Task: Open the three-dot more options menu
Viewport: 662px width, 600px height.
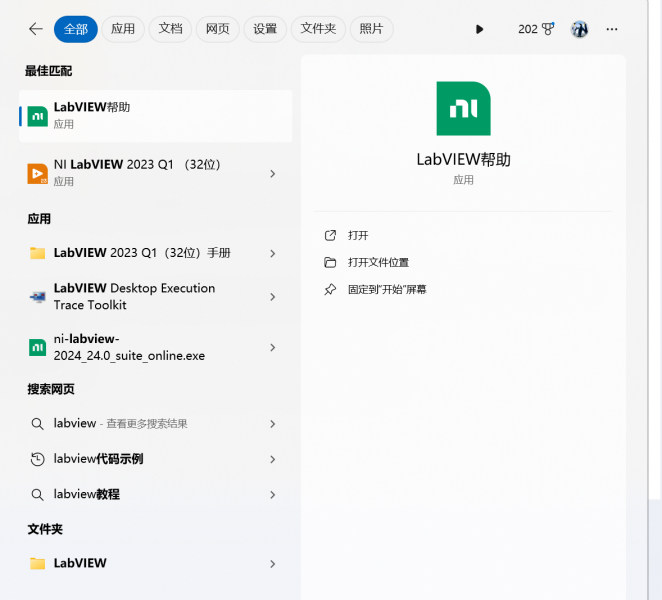Action: pyautogui.click(x=612, y=29)
